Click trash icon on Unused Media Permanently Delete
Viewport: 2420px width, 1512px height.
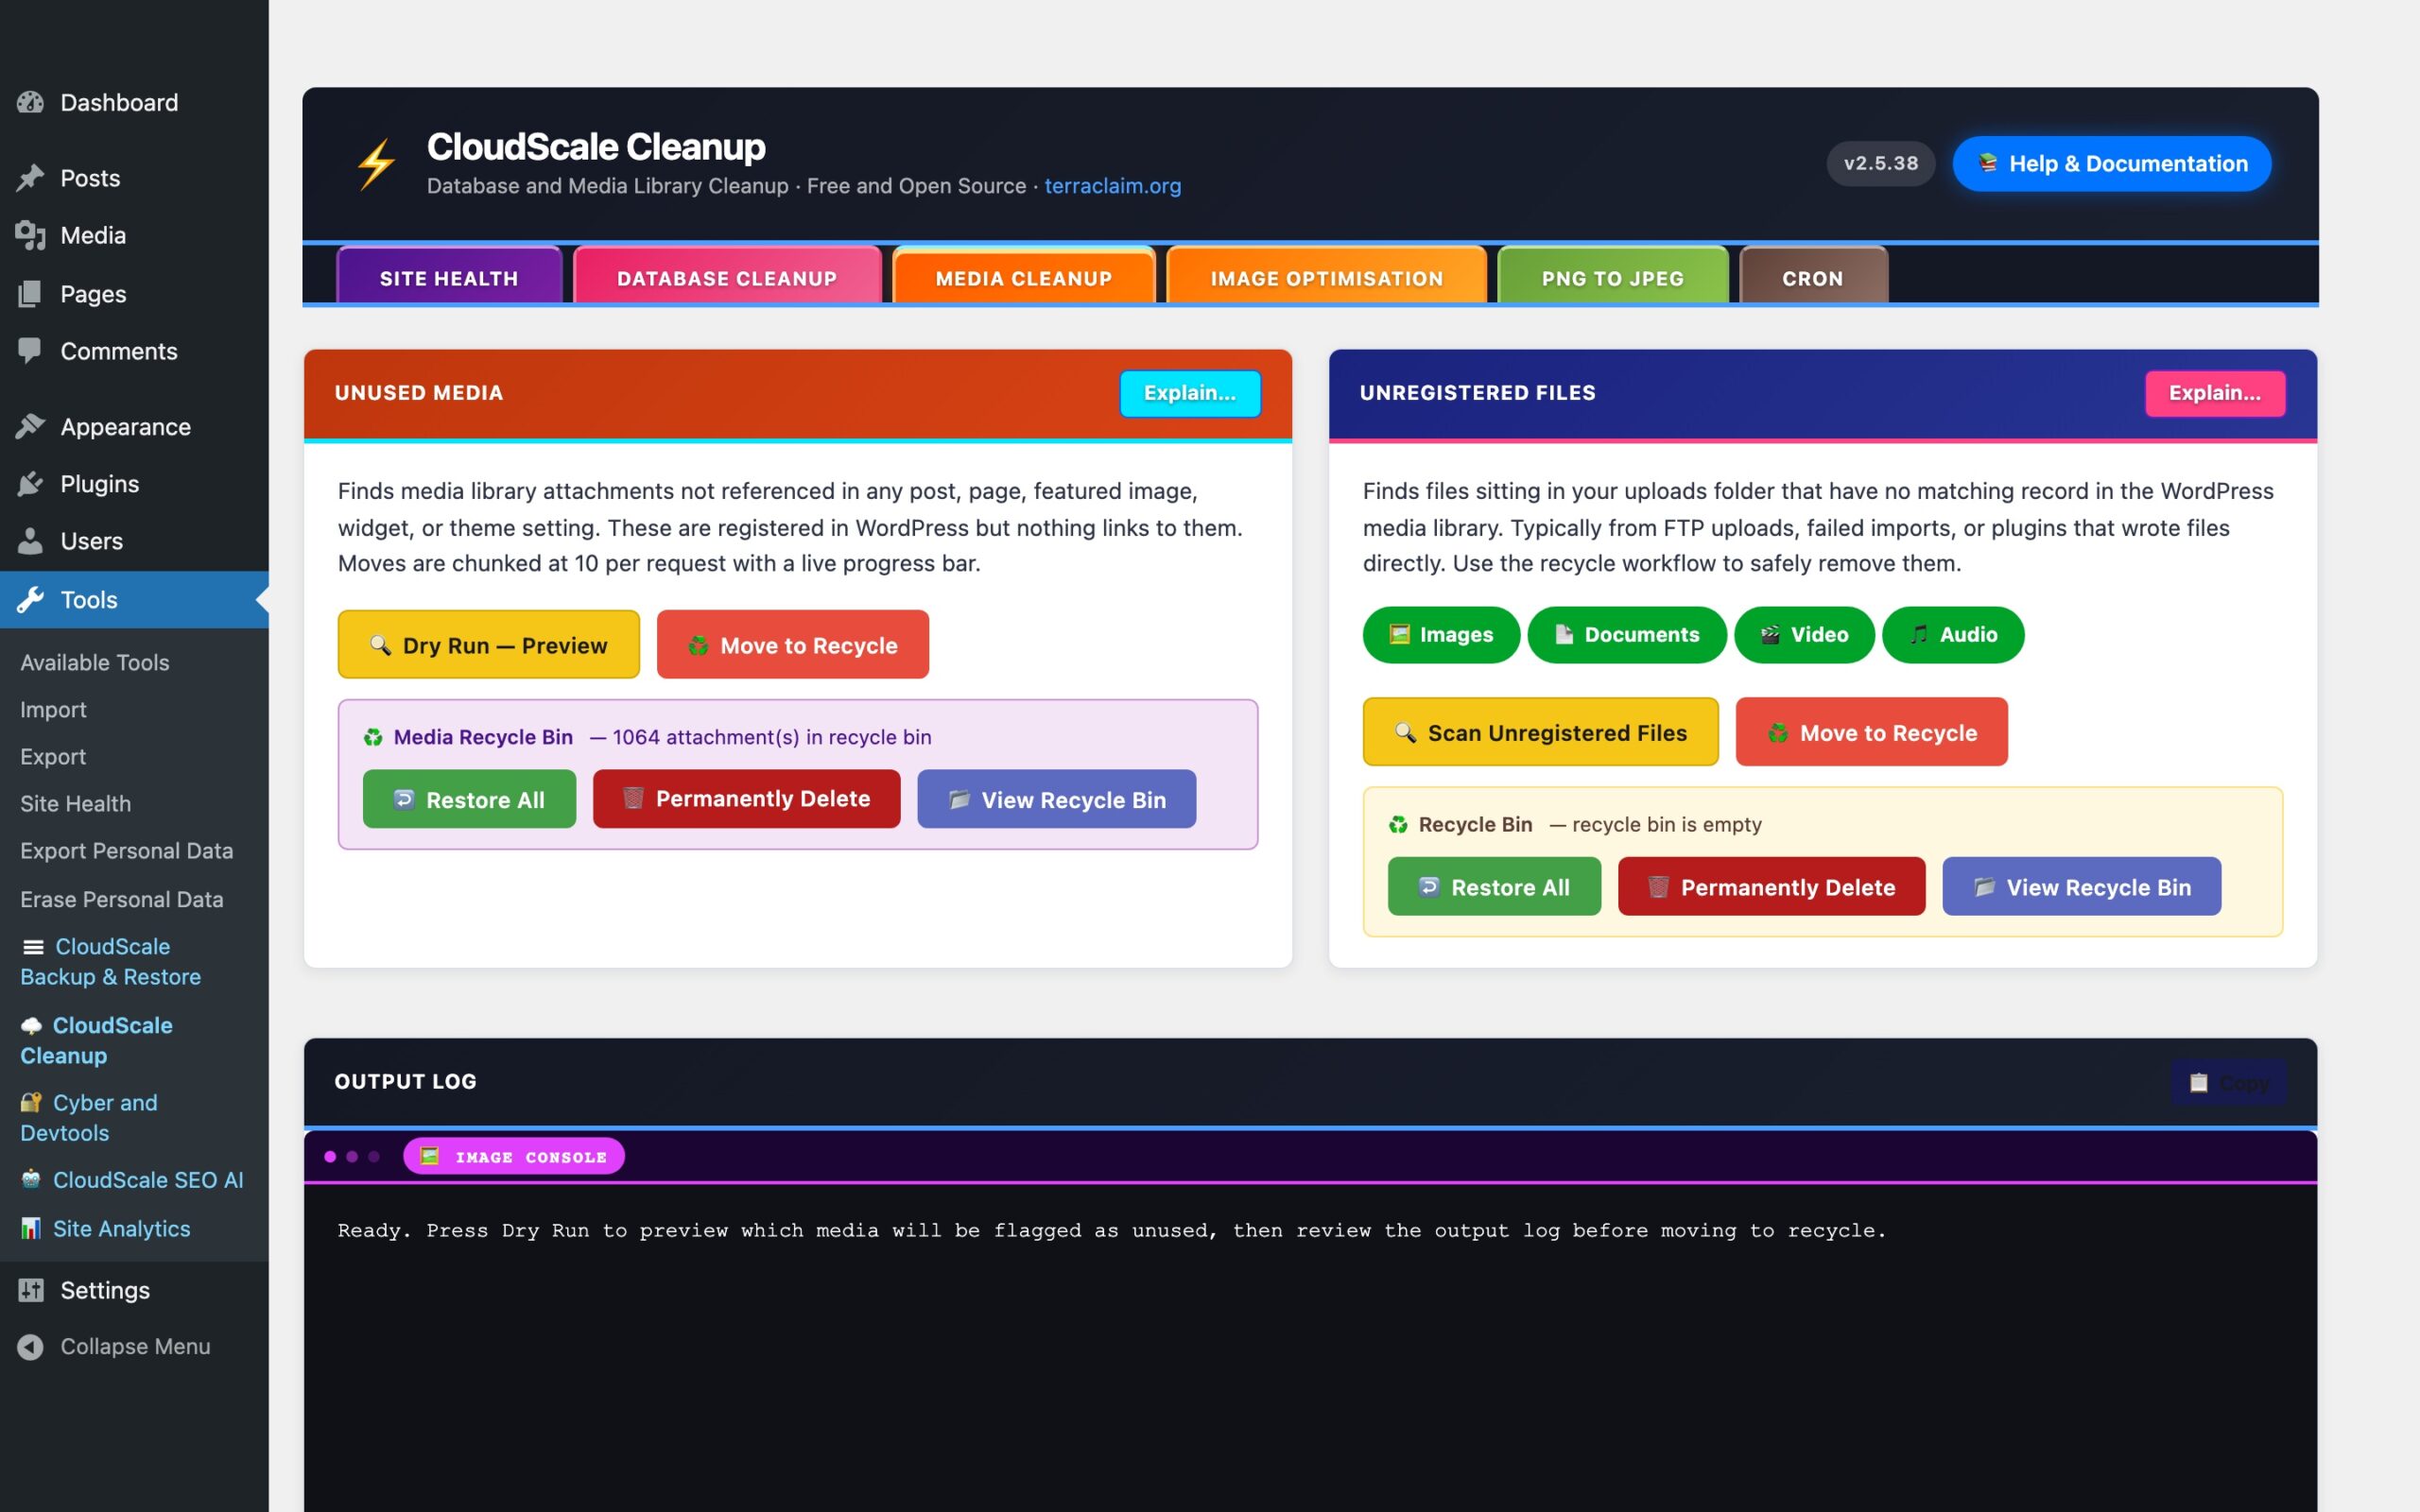(633, 798)
